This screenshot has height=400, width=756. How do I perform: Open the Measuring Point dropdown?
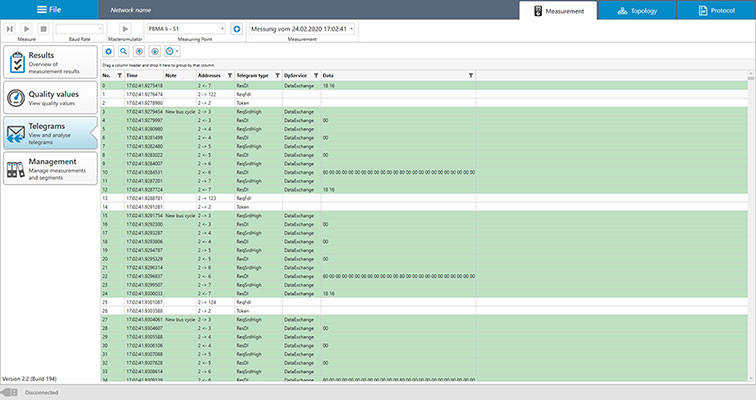(185, 29)
